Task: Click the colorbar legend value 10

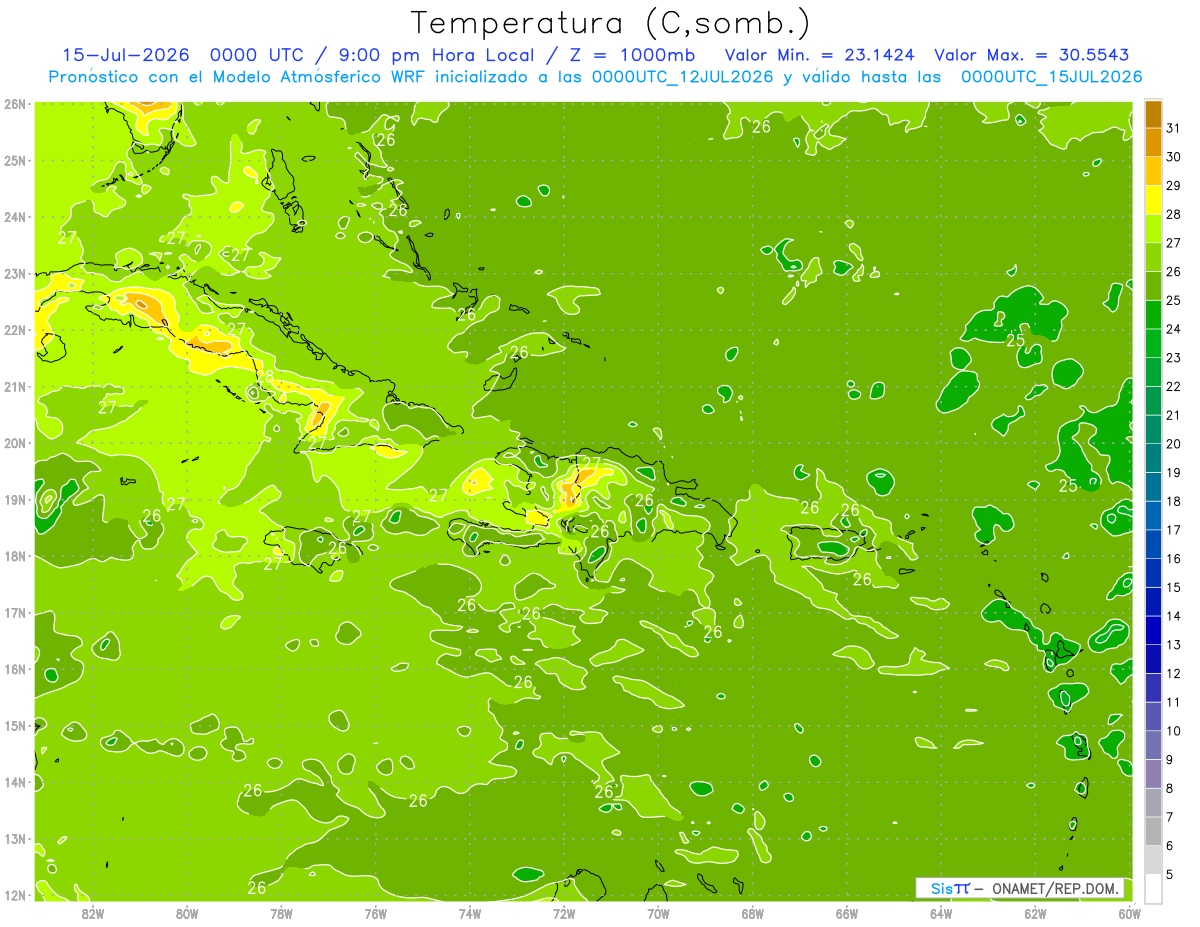Action: [1174, 731]
